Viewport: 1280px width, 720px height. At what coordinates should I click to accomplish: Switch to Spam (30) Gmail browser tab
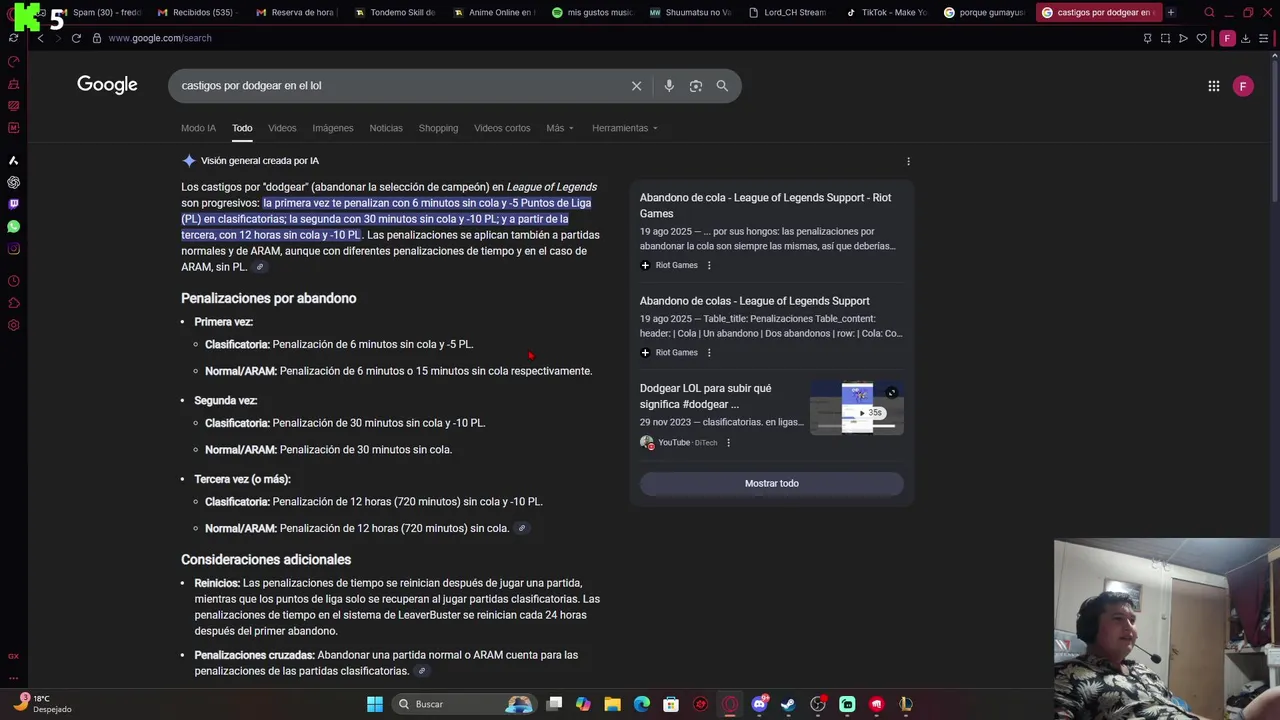click(x=97, y=12)
